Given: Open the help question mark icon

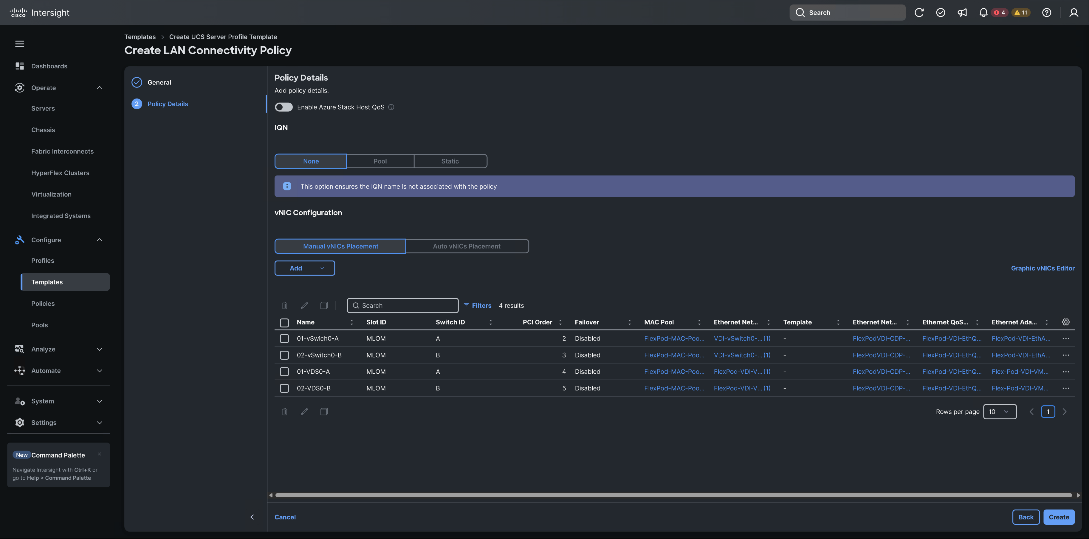Looking at the screenshot, I should (1047, 13).
